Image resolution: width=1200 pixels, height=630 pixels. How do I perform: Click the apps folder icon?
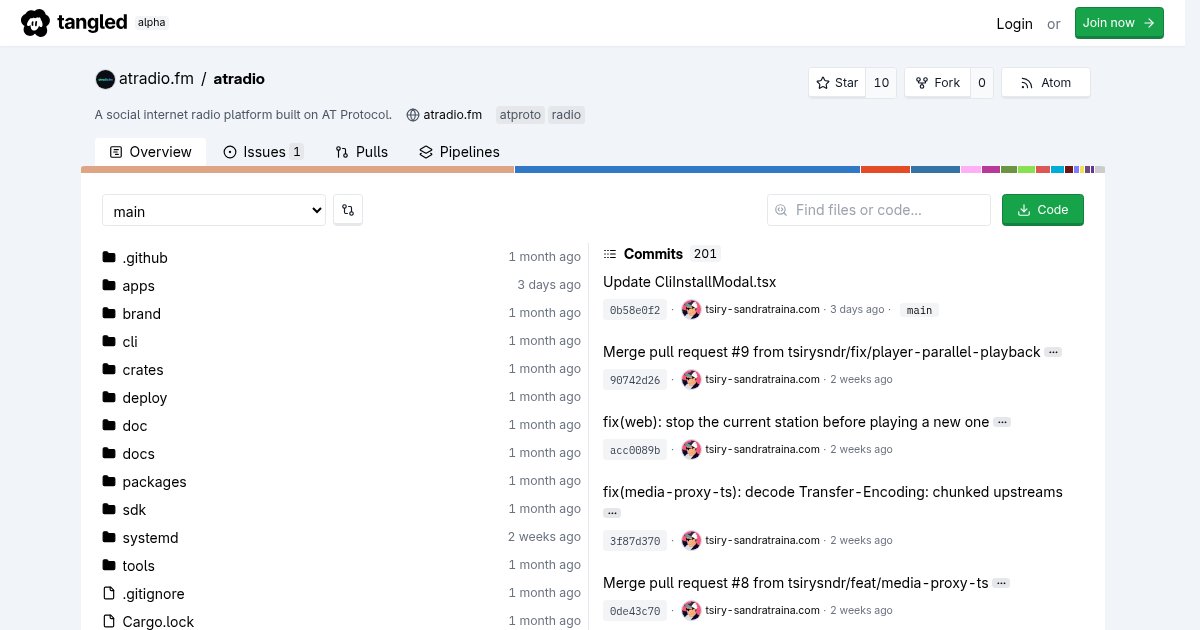(x=109, y=285)
